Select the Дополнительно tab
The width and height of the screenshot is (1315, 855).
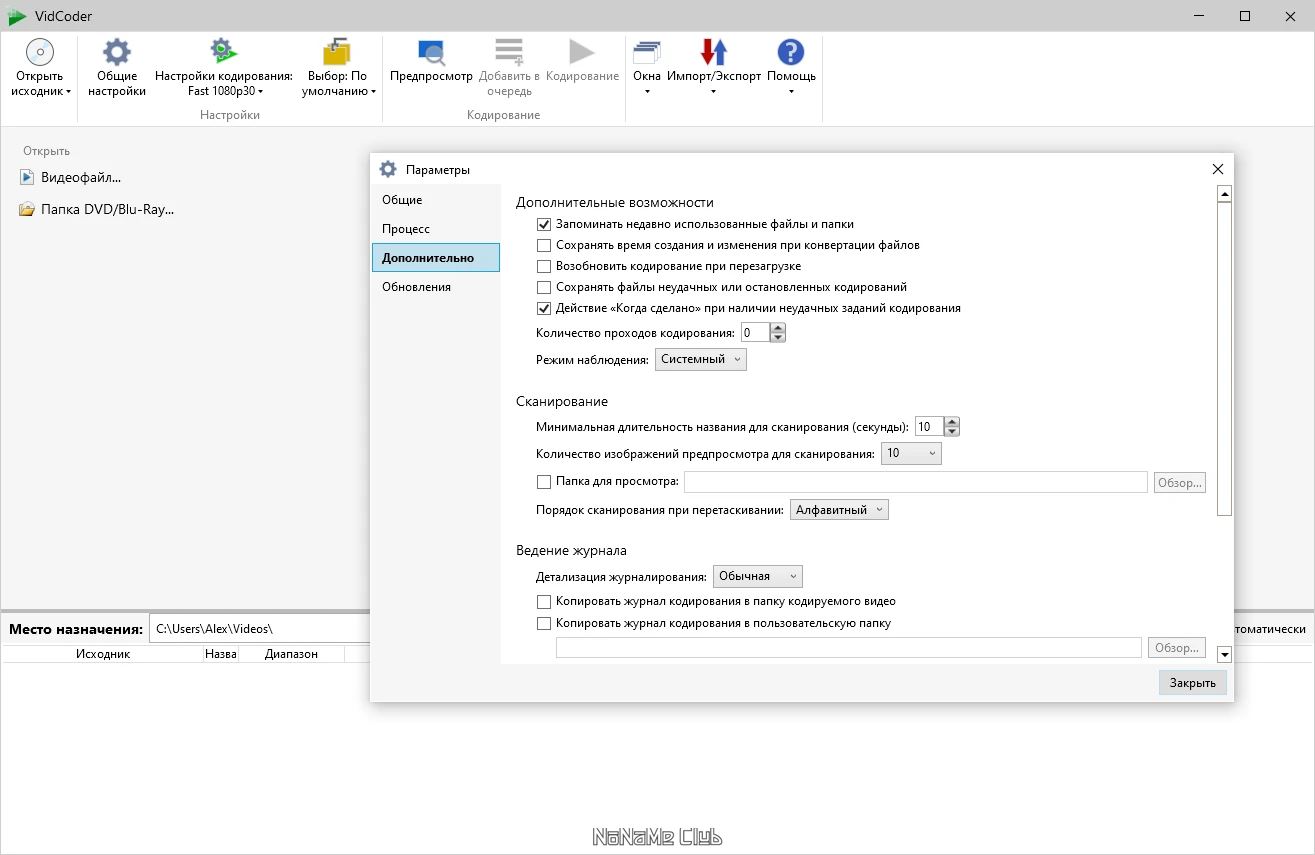pos(435,258)
